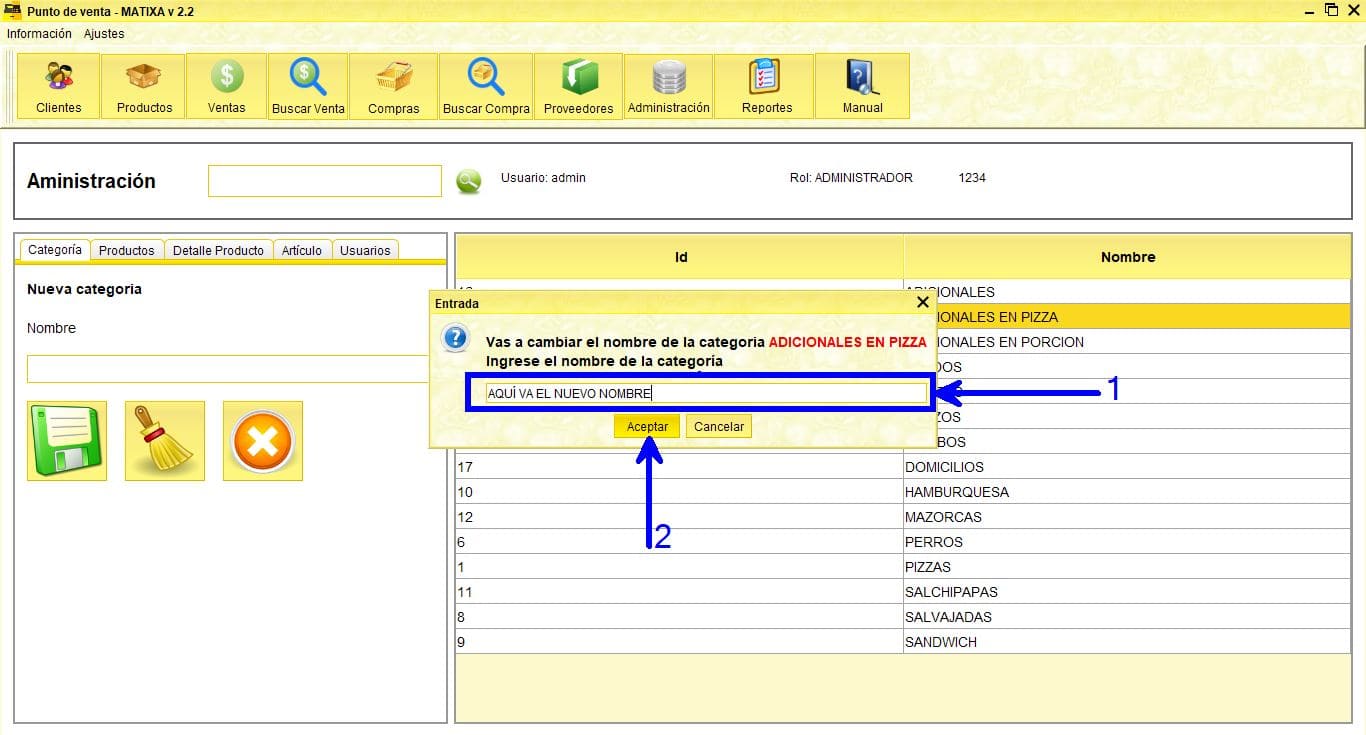The width and height of the screenshot is (1366, 735).
Task: Switch to the Detalle Producto tab
Action: point(218,250)
